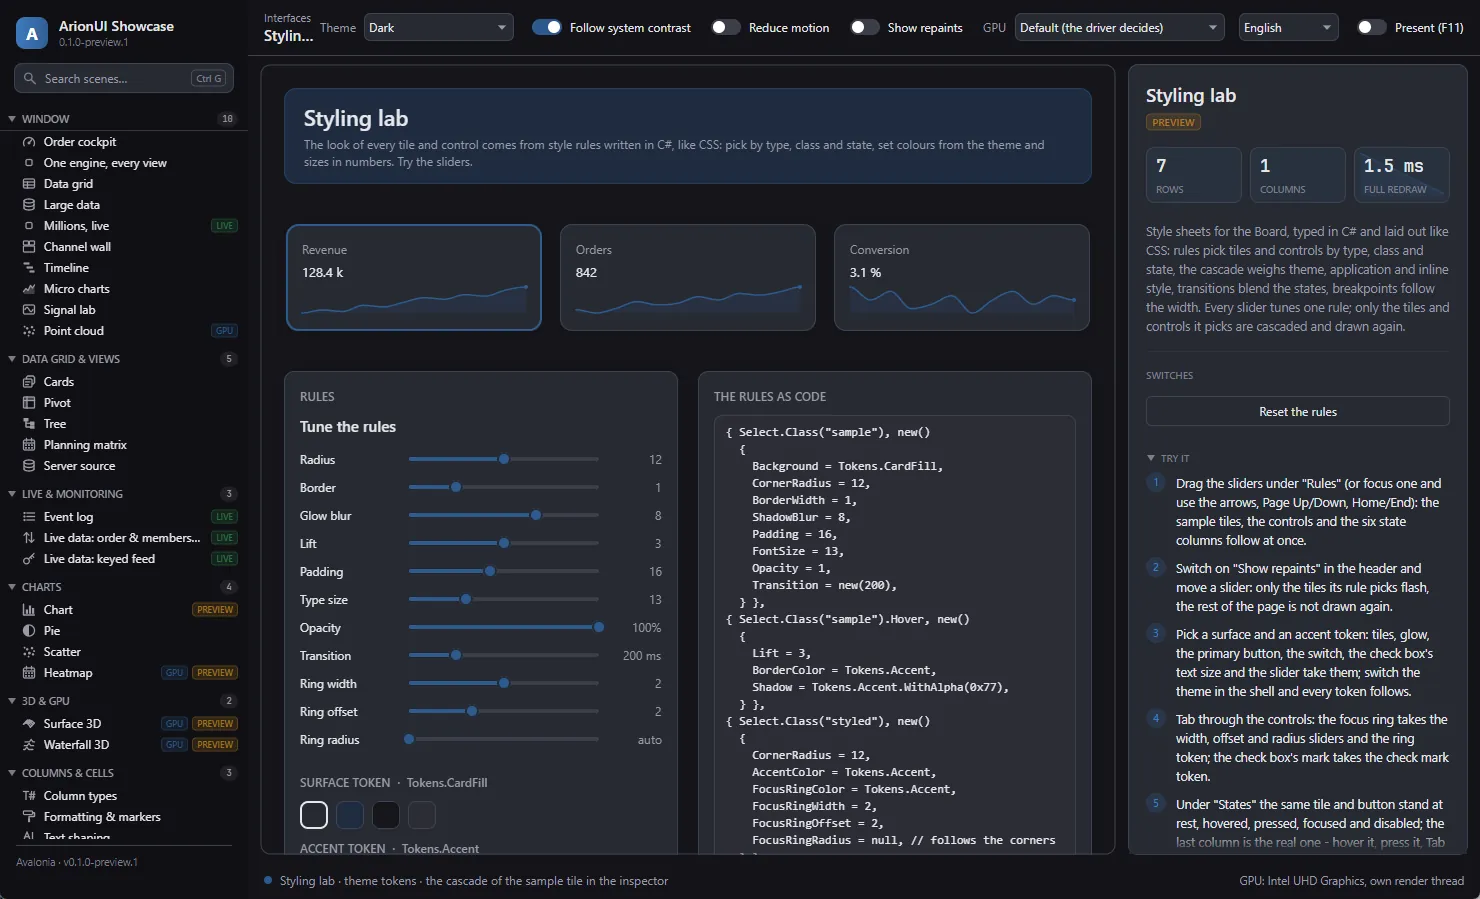The width and height of the screenshot is (1480, 899).
Task: Click the Large data database icon
Action: 29,205
